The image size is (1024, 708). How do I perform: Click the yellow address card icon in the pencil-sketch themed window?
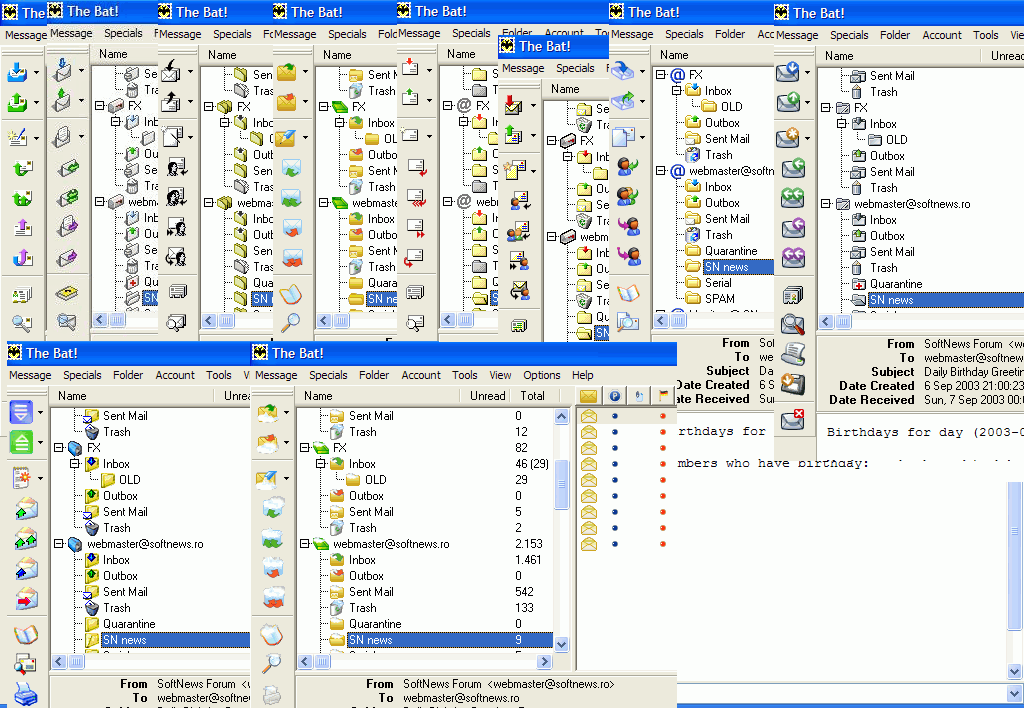tap(66, 293)
